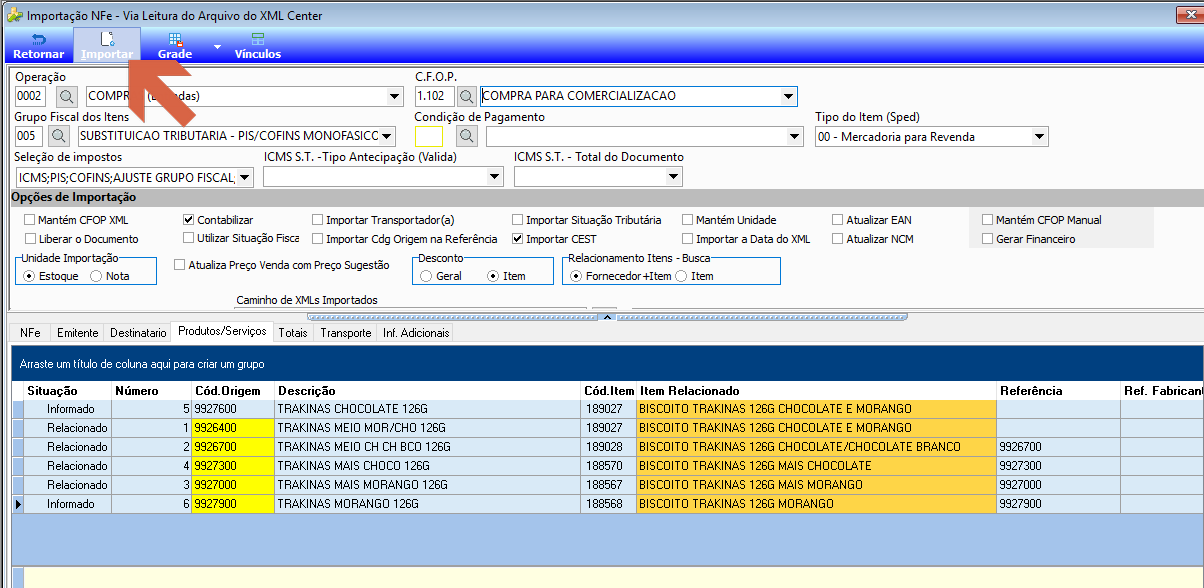The width and height of the screenshot is (1204, 588).
Task: Click the Importar toolbar button
Action: (107, 46)
